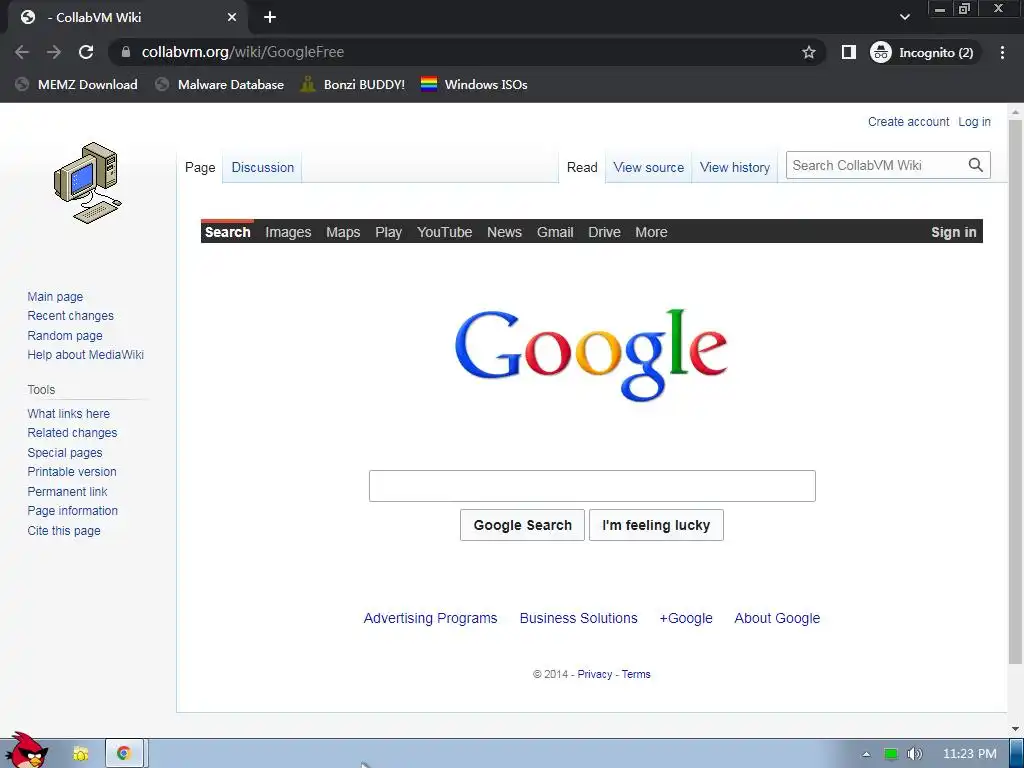This screenshot has height=768, width=1024.
Task: Open the Privacy footer link
Action: [x=594, y=674]
